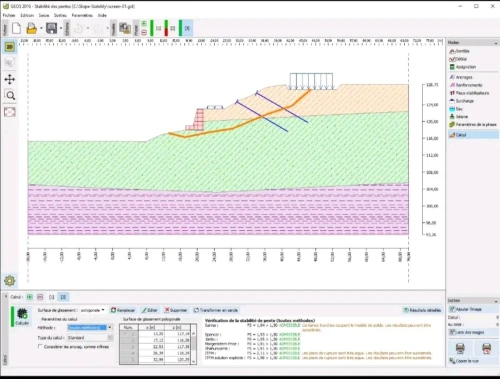The height and width of the screenshot is (379, 500).
Task: Open the Saisie menu
Action: [x=44, y=15]
